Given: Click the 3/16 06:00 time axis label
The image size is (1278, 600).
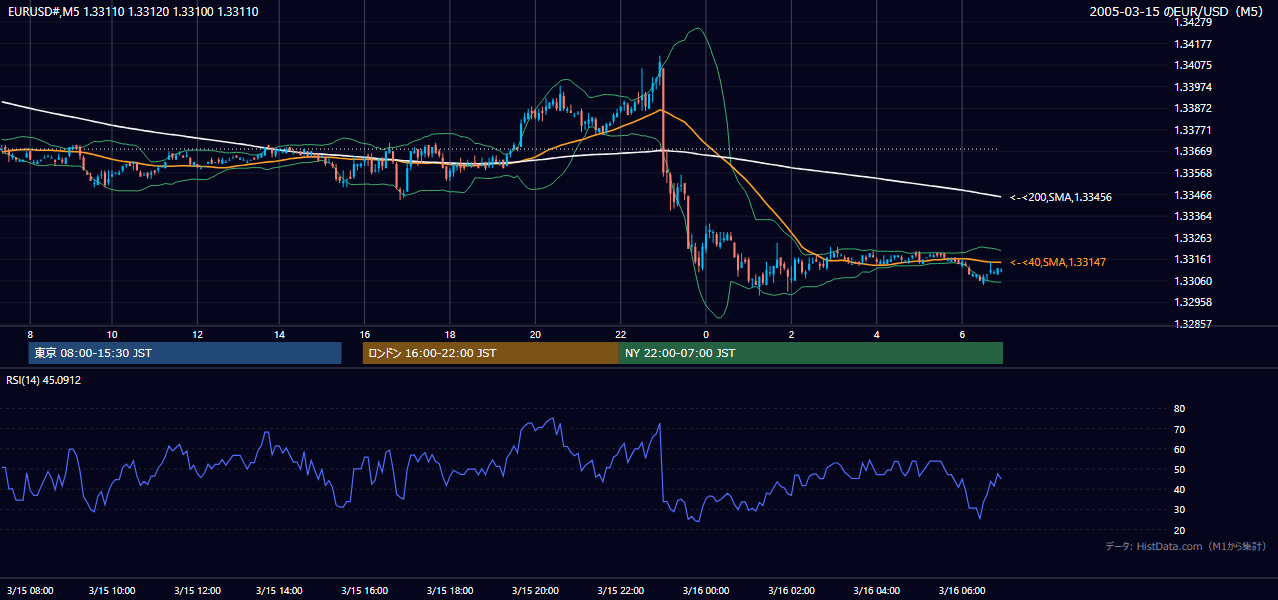Looking at the screenshot, I should coord(962,590).
